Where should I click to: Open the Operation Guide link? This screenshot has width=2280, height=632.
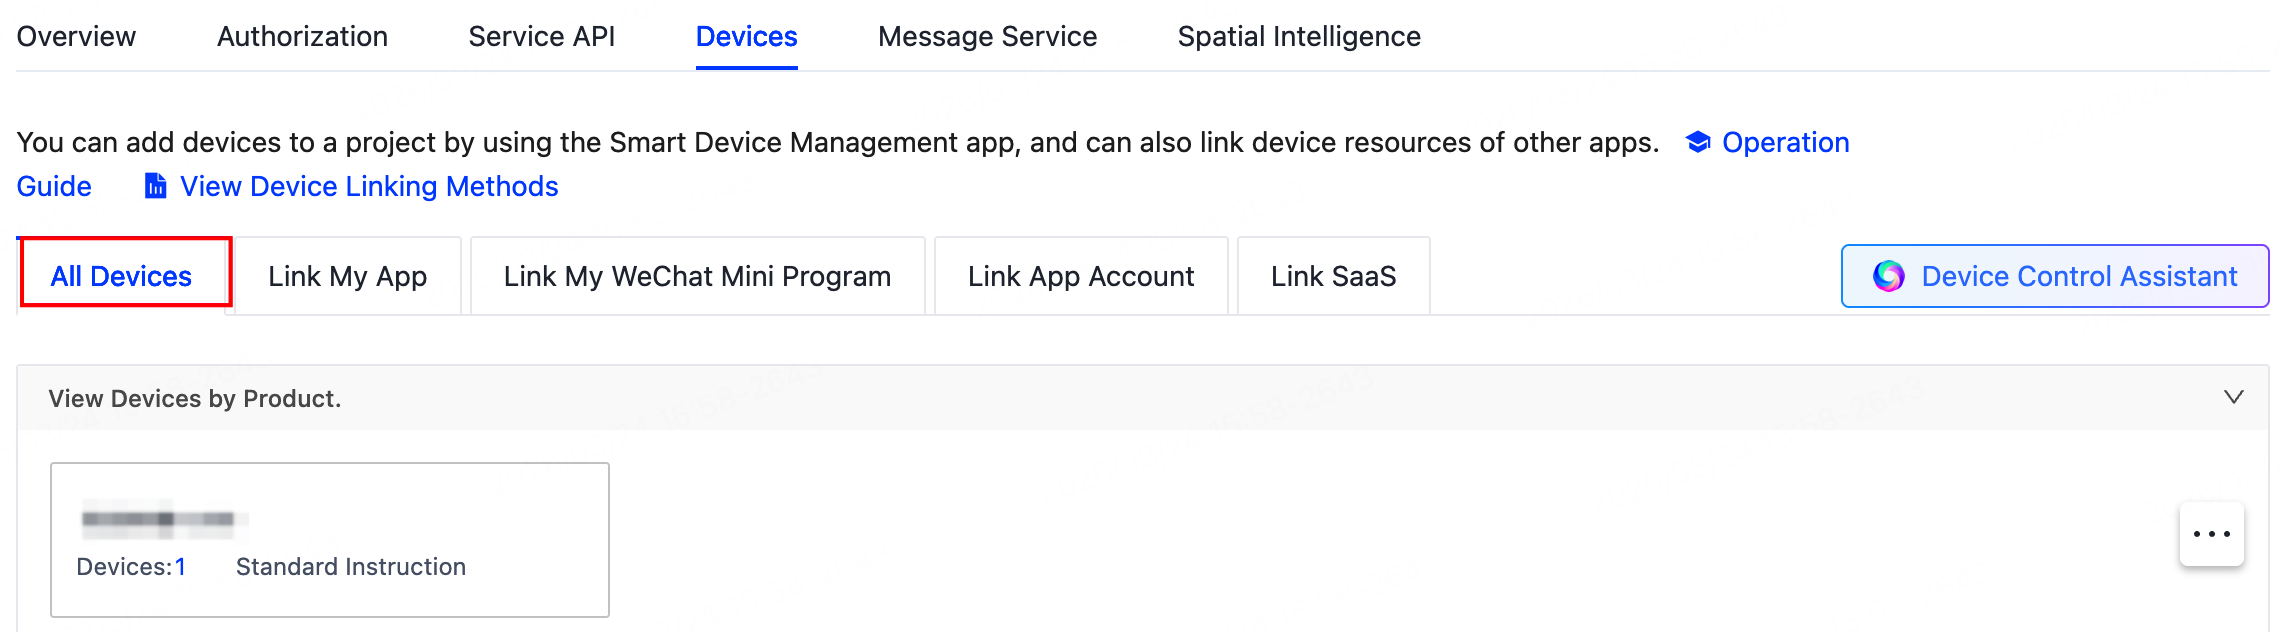coord(1785,142)
